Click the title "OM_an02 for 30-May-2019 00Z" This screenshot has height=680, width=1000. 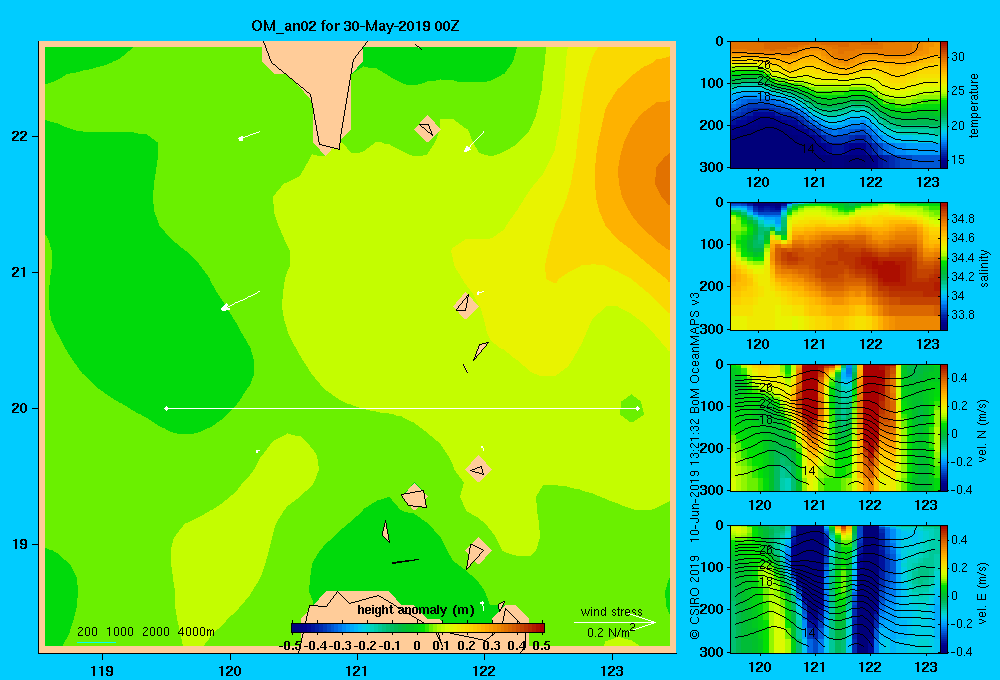coord(355,26)
